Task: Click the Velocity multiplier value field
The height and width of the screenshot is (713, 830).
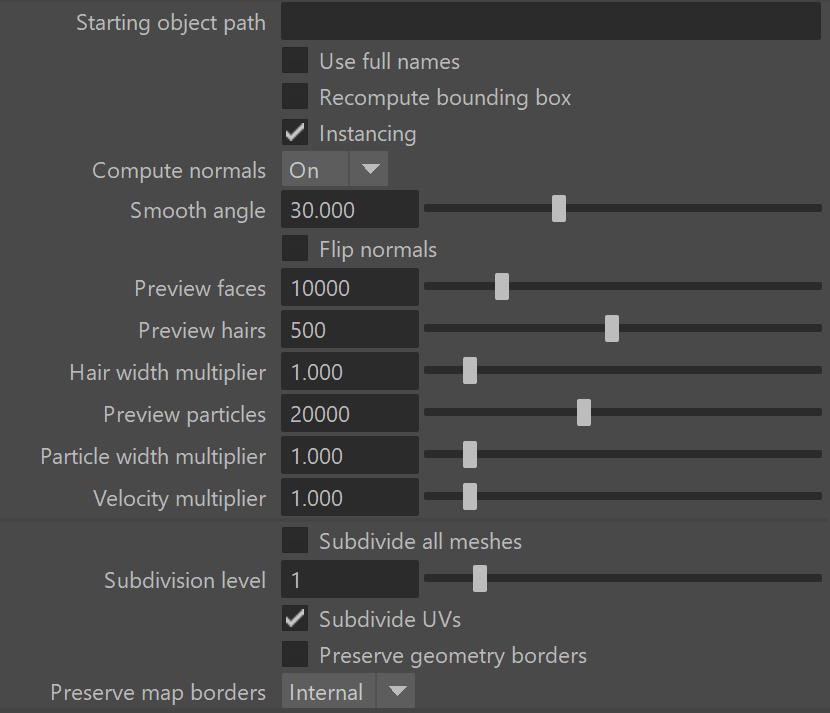Action: pyautogui.click(x=350, y=498)
